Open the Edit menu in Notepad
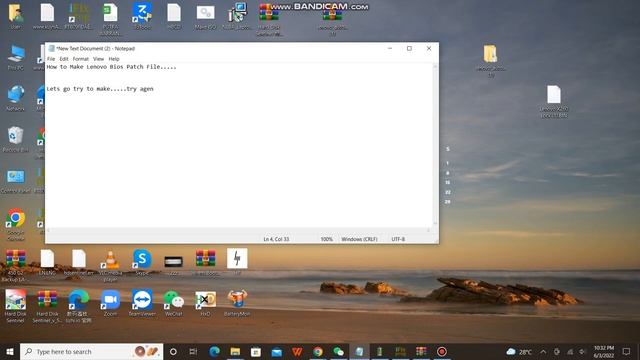The width and height of the screenshot is (640, 360). [64, 59]
